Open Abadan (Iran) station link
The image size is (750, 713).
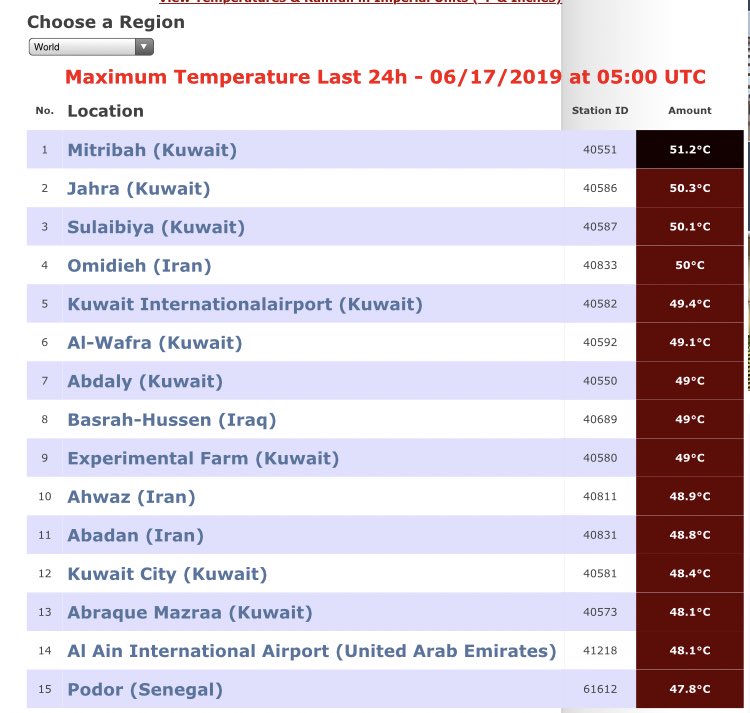click(x=135, y=535)
